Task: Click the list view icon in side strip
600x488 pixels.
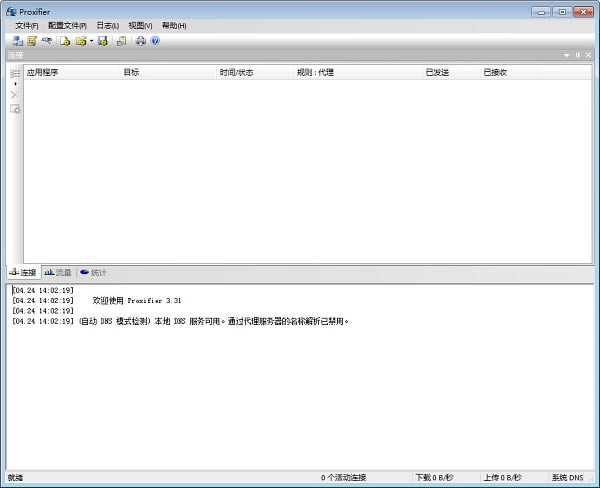Action: (15, 73)
